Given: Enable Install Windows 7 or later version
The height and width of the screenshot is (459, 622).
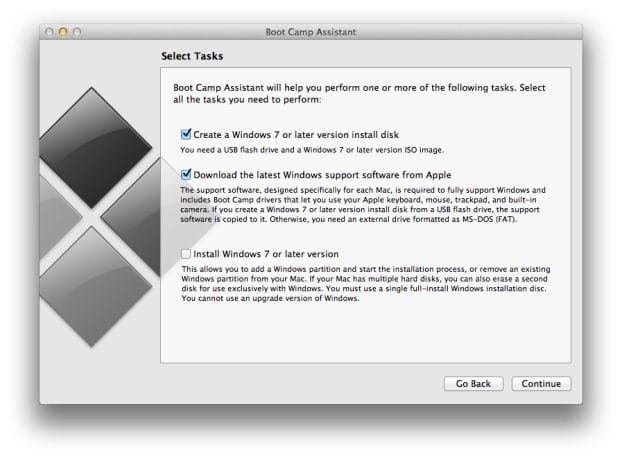Looking at the screenshot, I should [x=186, y=254].
